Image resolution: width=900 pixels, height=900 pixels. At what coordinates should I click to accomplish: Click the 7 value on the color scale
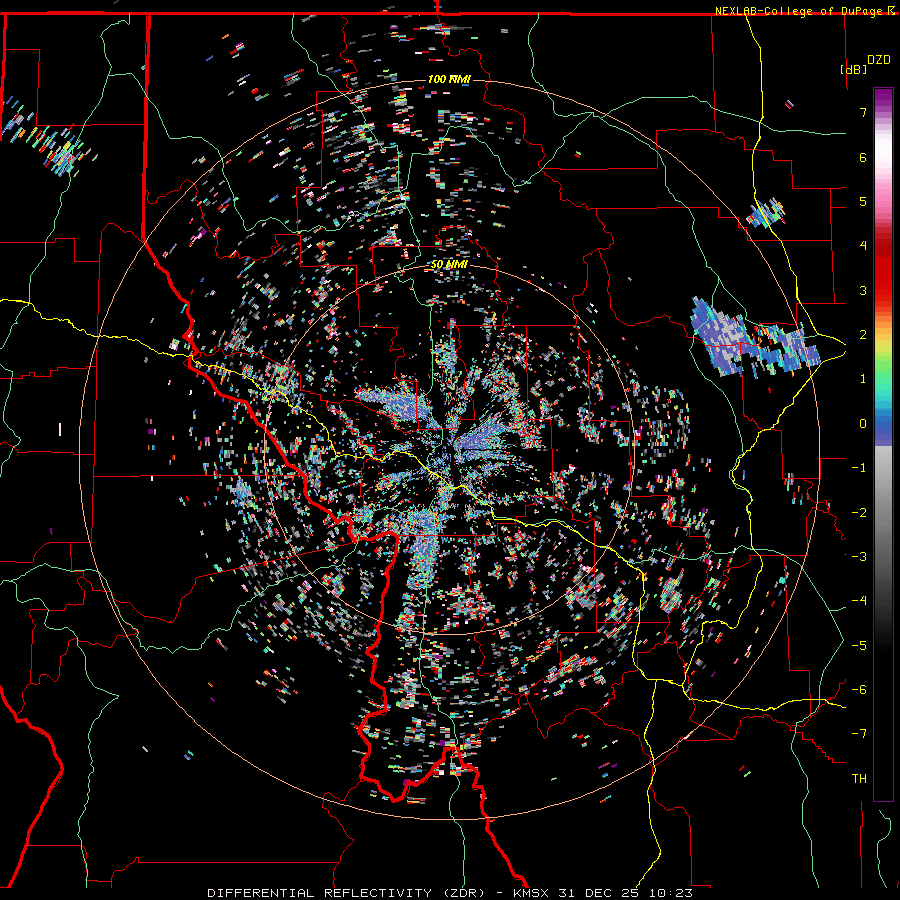863,112
